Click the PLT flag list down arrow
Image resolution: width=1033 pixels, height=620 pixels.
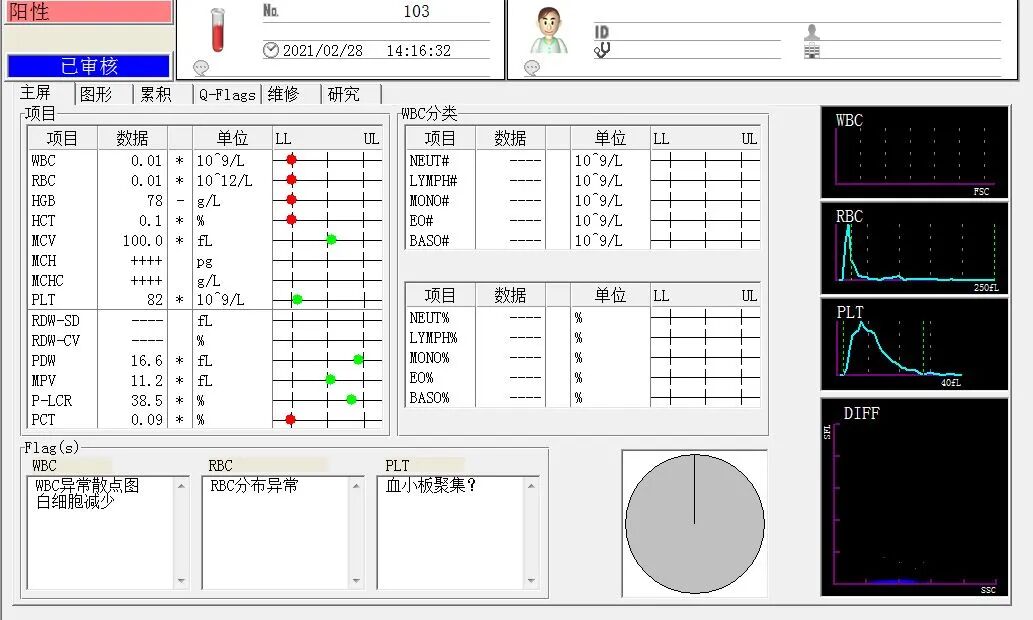(532, 580)
